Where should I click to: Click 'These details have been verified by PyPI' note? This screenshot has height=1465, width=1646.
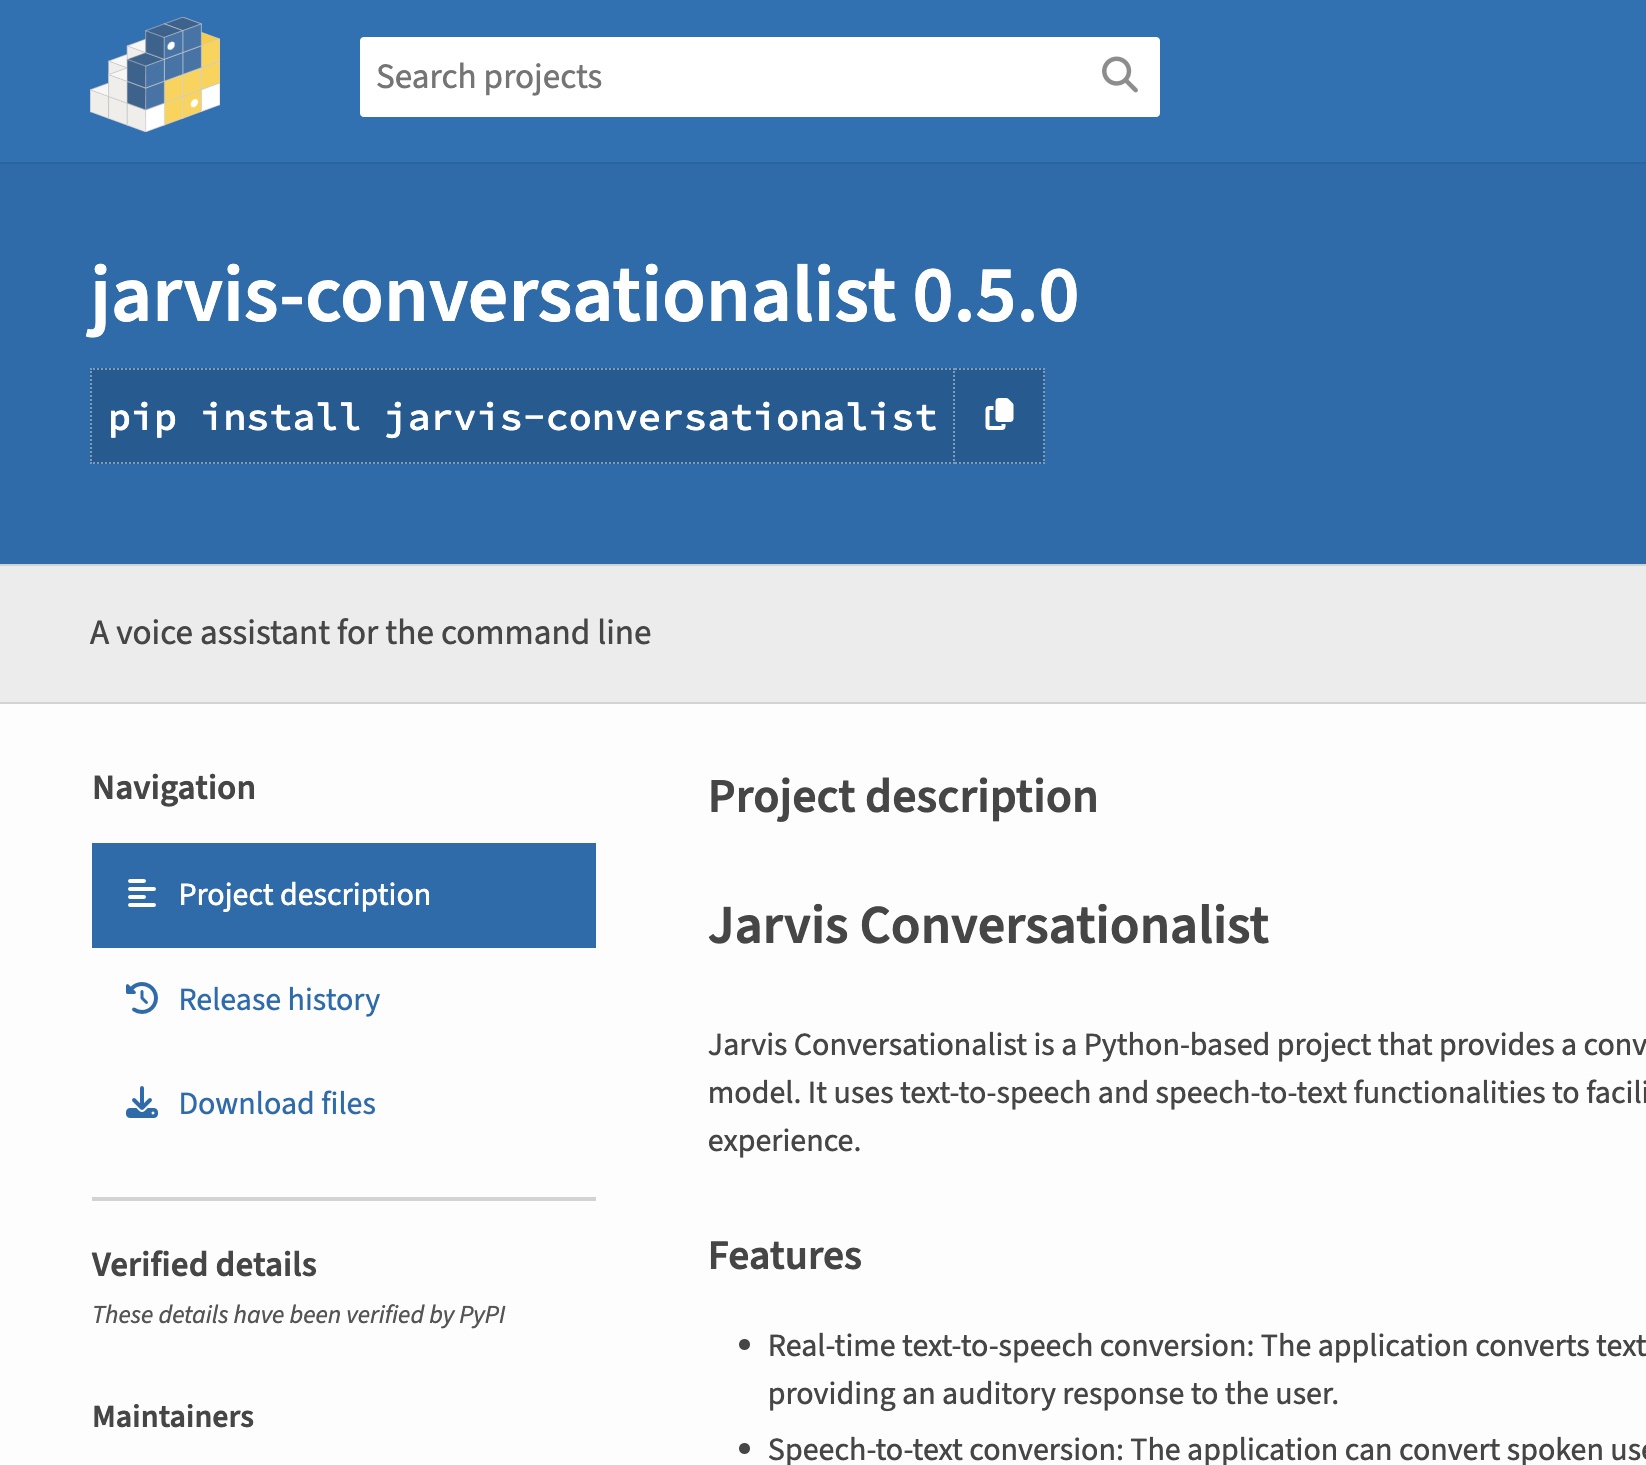click(x=299, y=1314)
